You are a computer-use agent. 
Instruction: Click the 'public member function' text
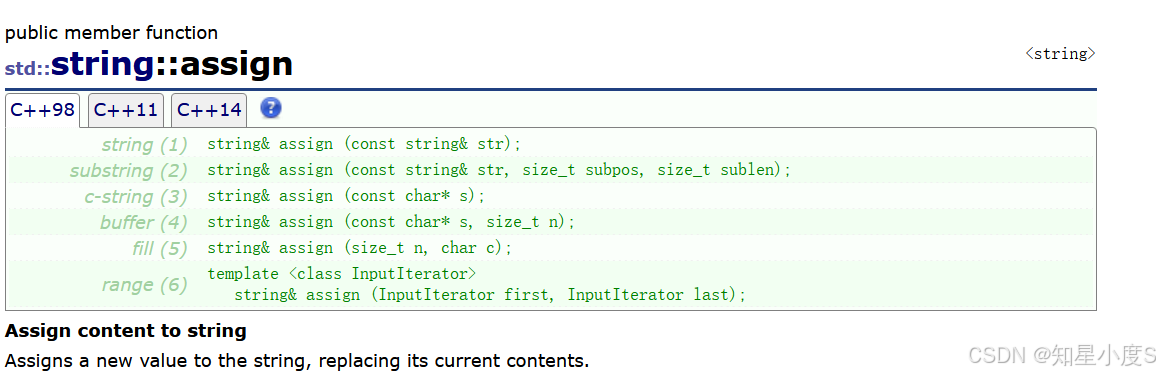click(x=112, y=33)
